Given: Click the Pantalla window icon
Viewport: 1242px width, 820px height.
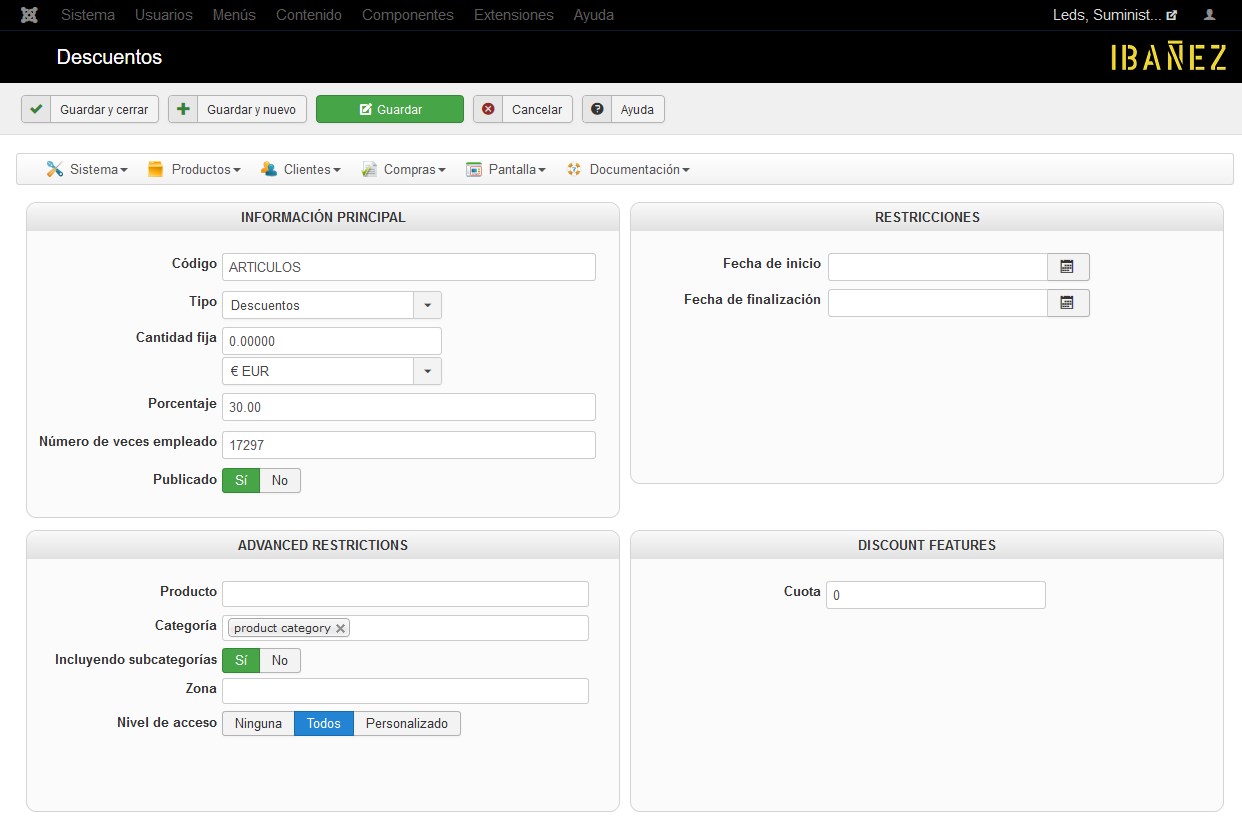Looking at the screenshot, I should click(x=474, y=169).
